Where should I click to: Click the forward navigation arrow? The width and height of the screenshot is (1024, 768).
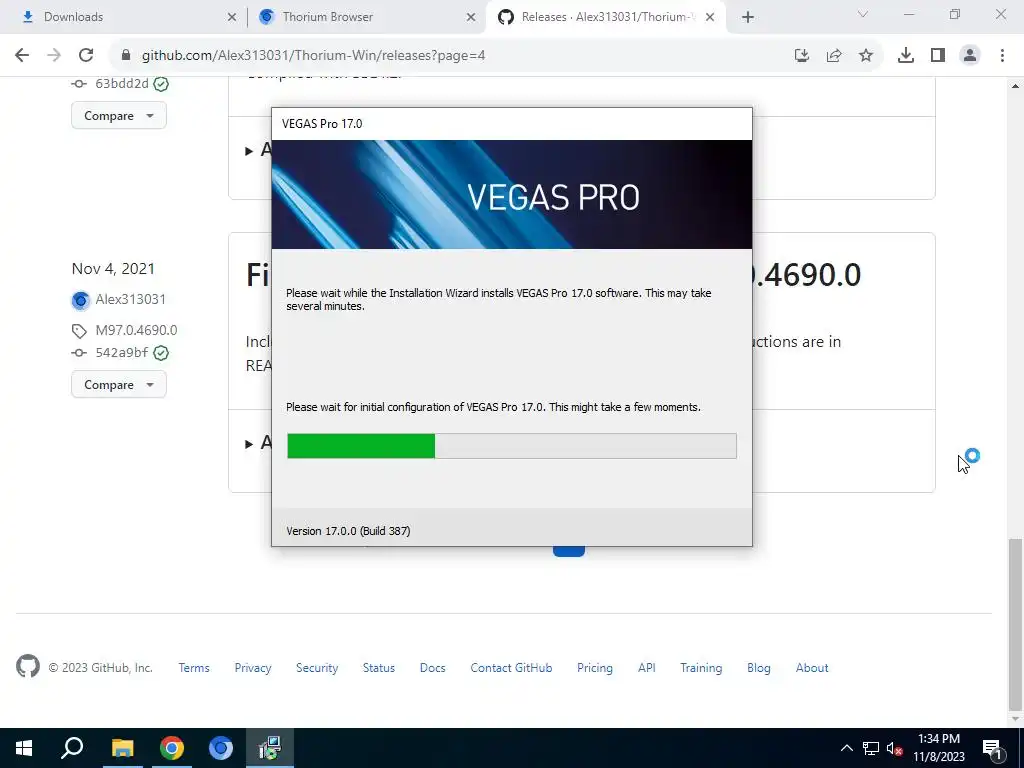54,56
